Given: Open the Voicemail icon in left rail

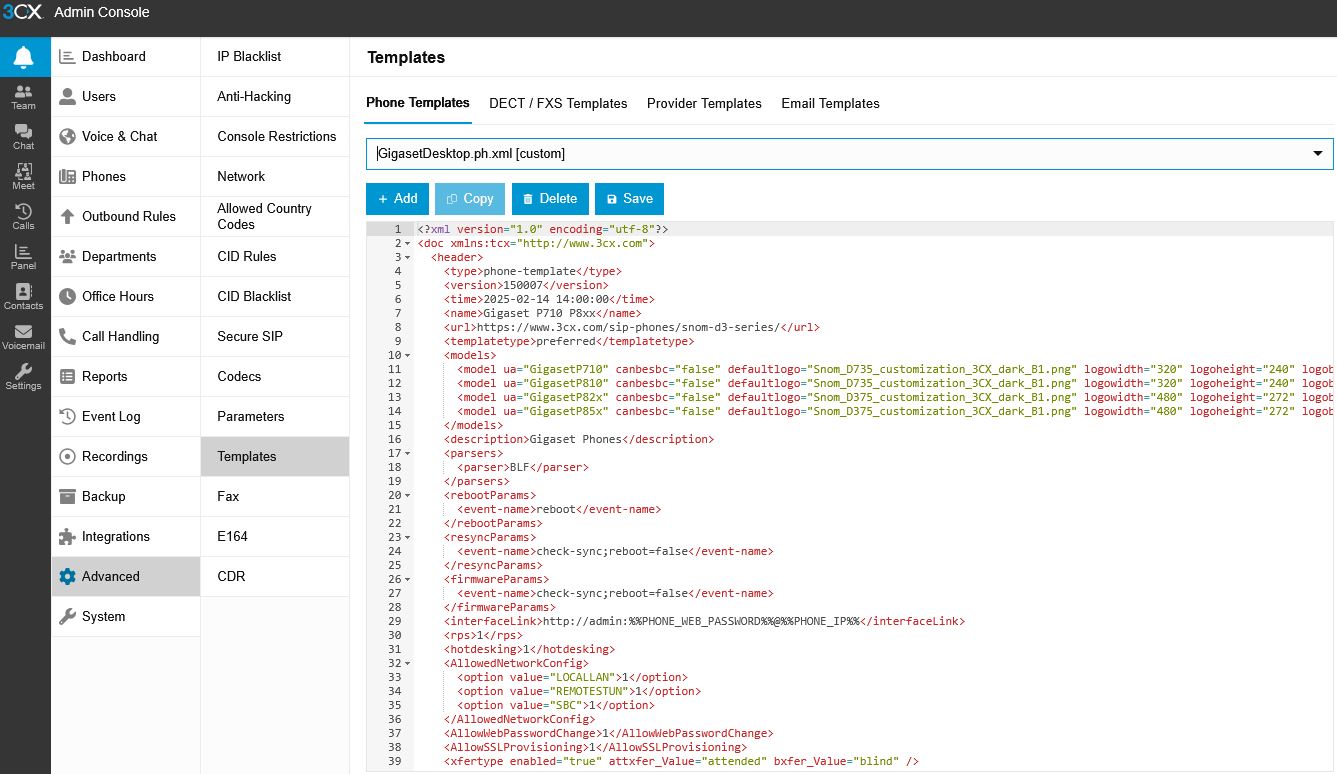Looking at the screenshot, I should pyautogui.click(x=24, y=337).
